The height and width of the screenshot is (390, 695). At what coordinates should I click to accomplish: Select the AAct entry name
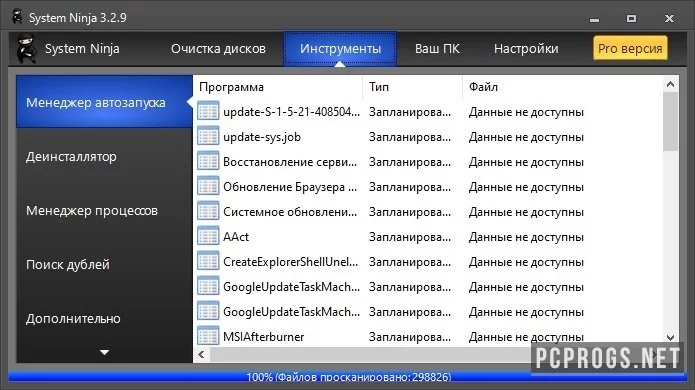click(236, 237)
